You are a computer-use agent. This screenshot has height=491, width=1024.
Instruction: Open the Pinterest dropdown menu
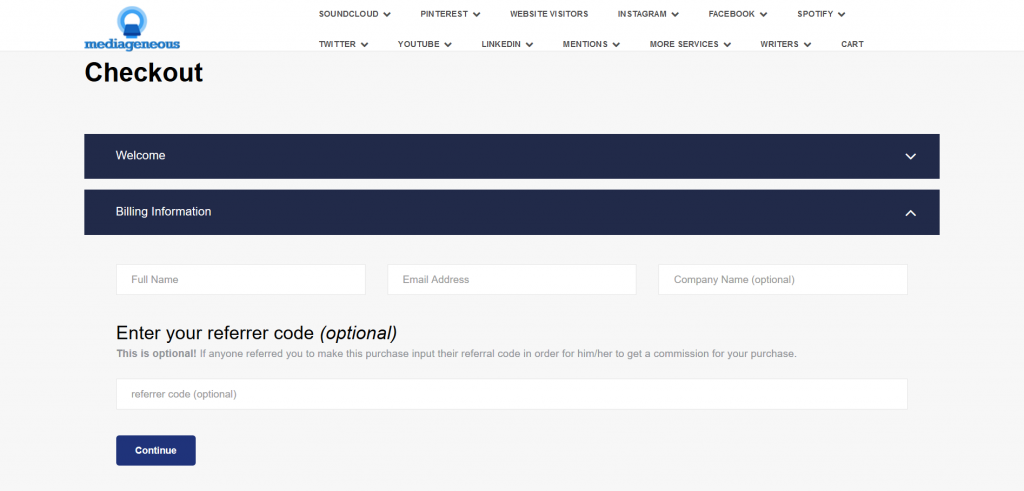[x=450, y=14]
